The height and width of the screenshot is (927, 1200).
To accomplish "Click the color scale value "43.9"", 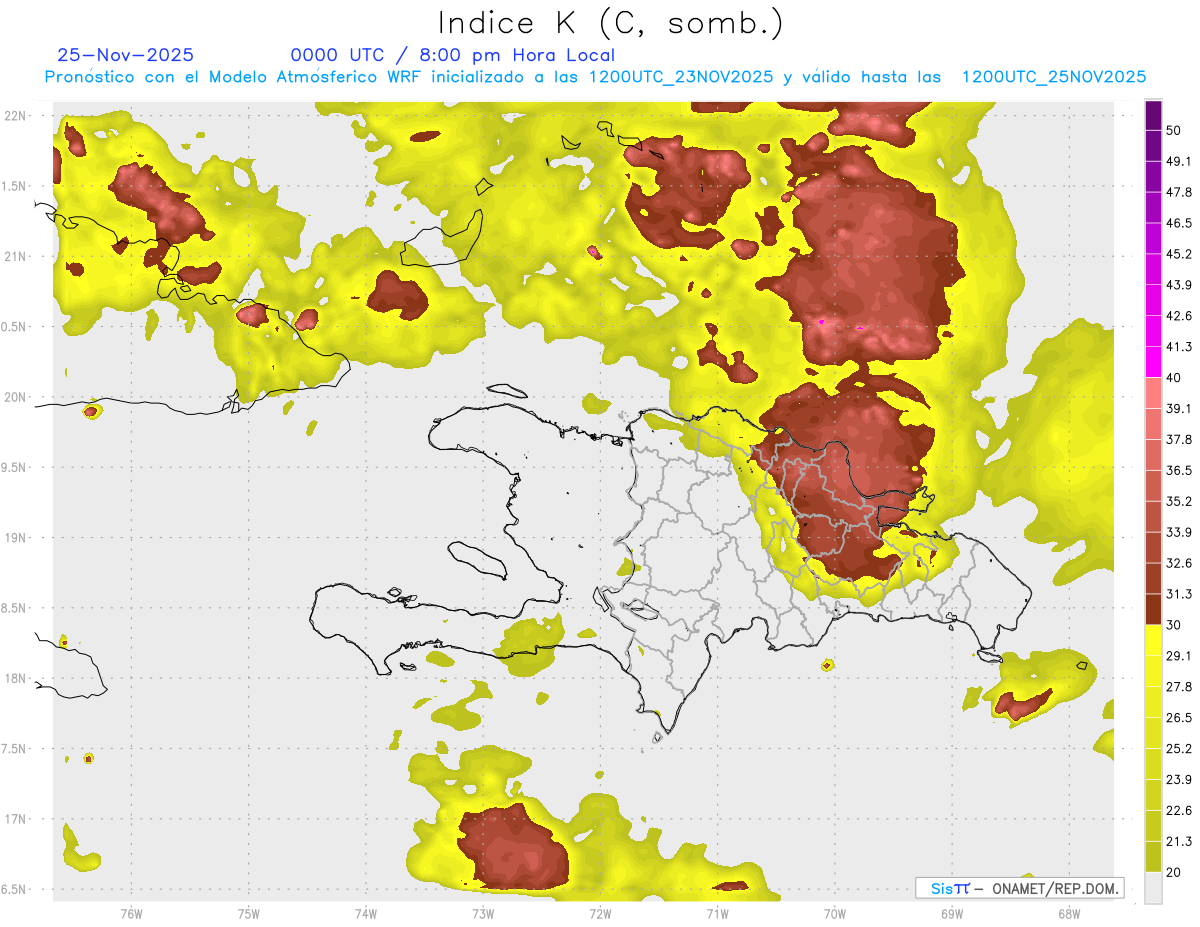I will 1178,285.
